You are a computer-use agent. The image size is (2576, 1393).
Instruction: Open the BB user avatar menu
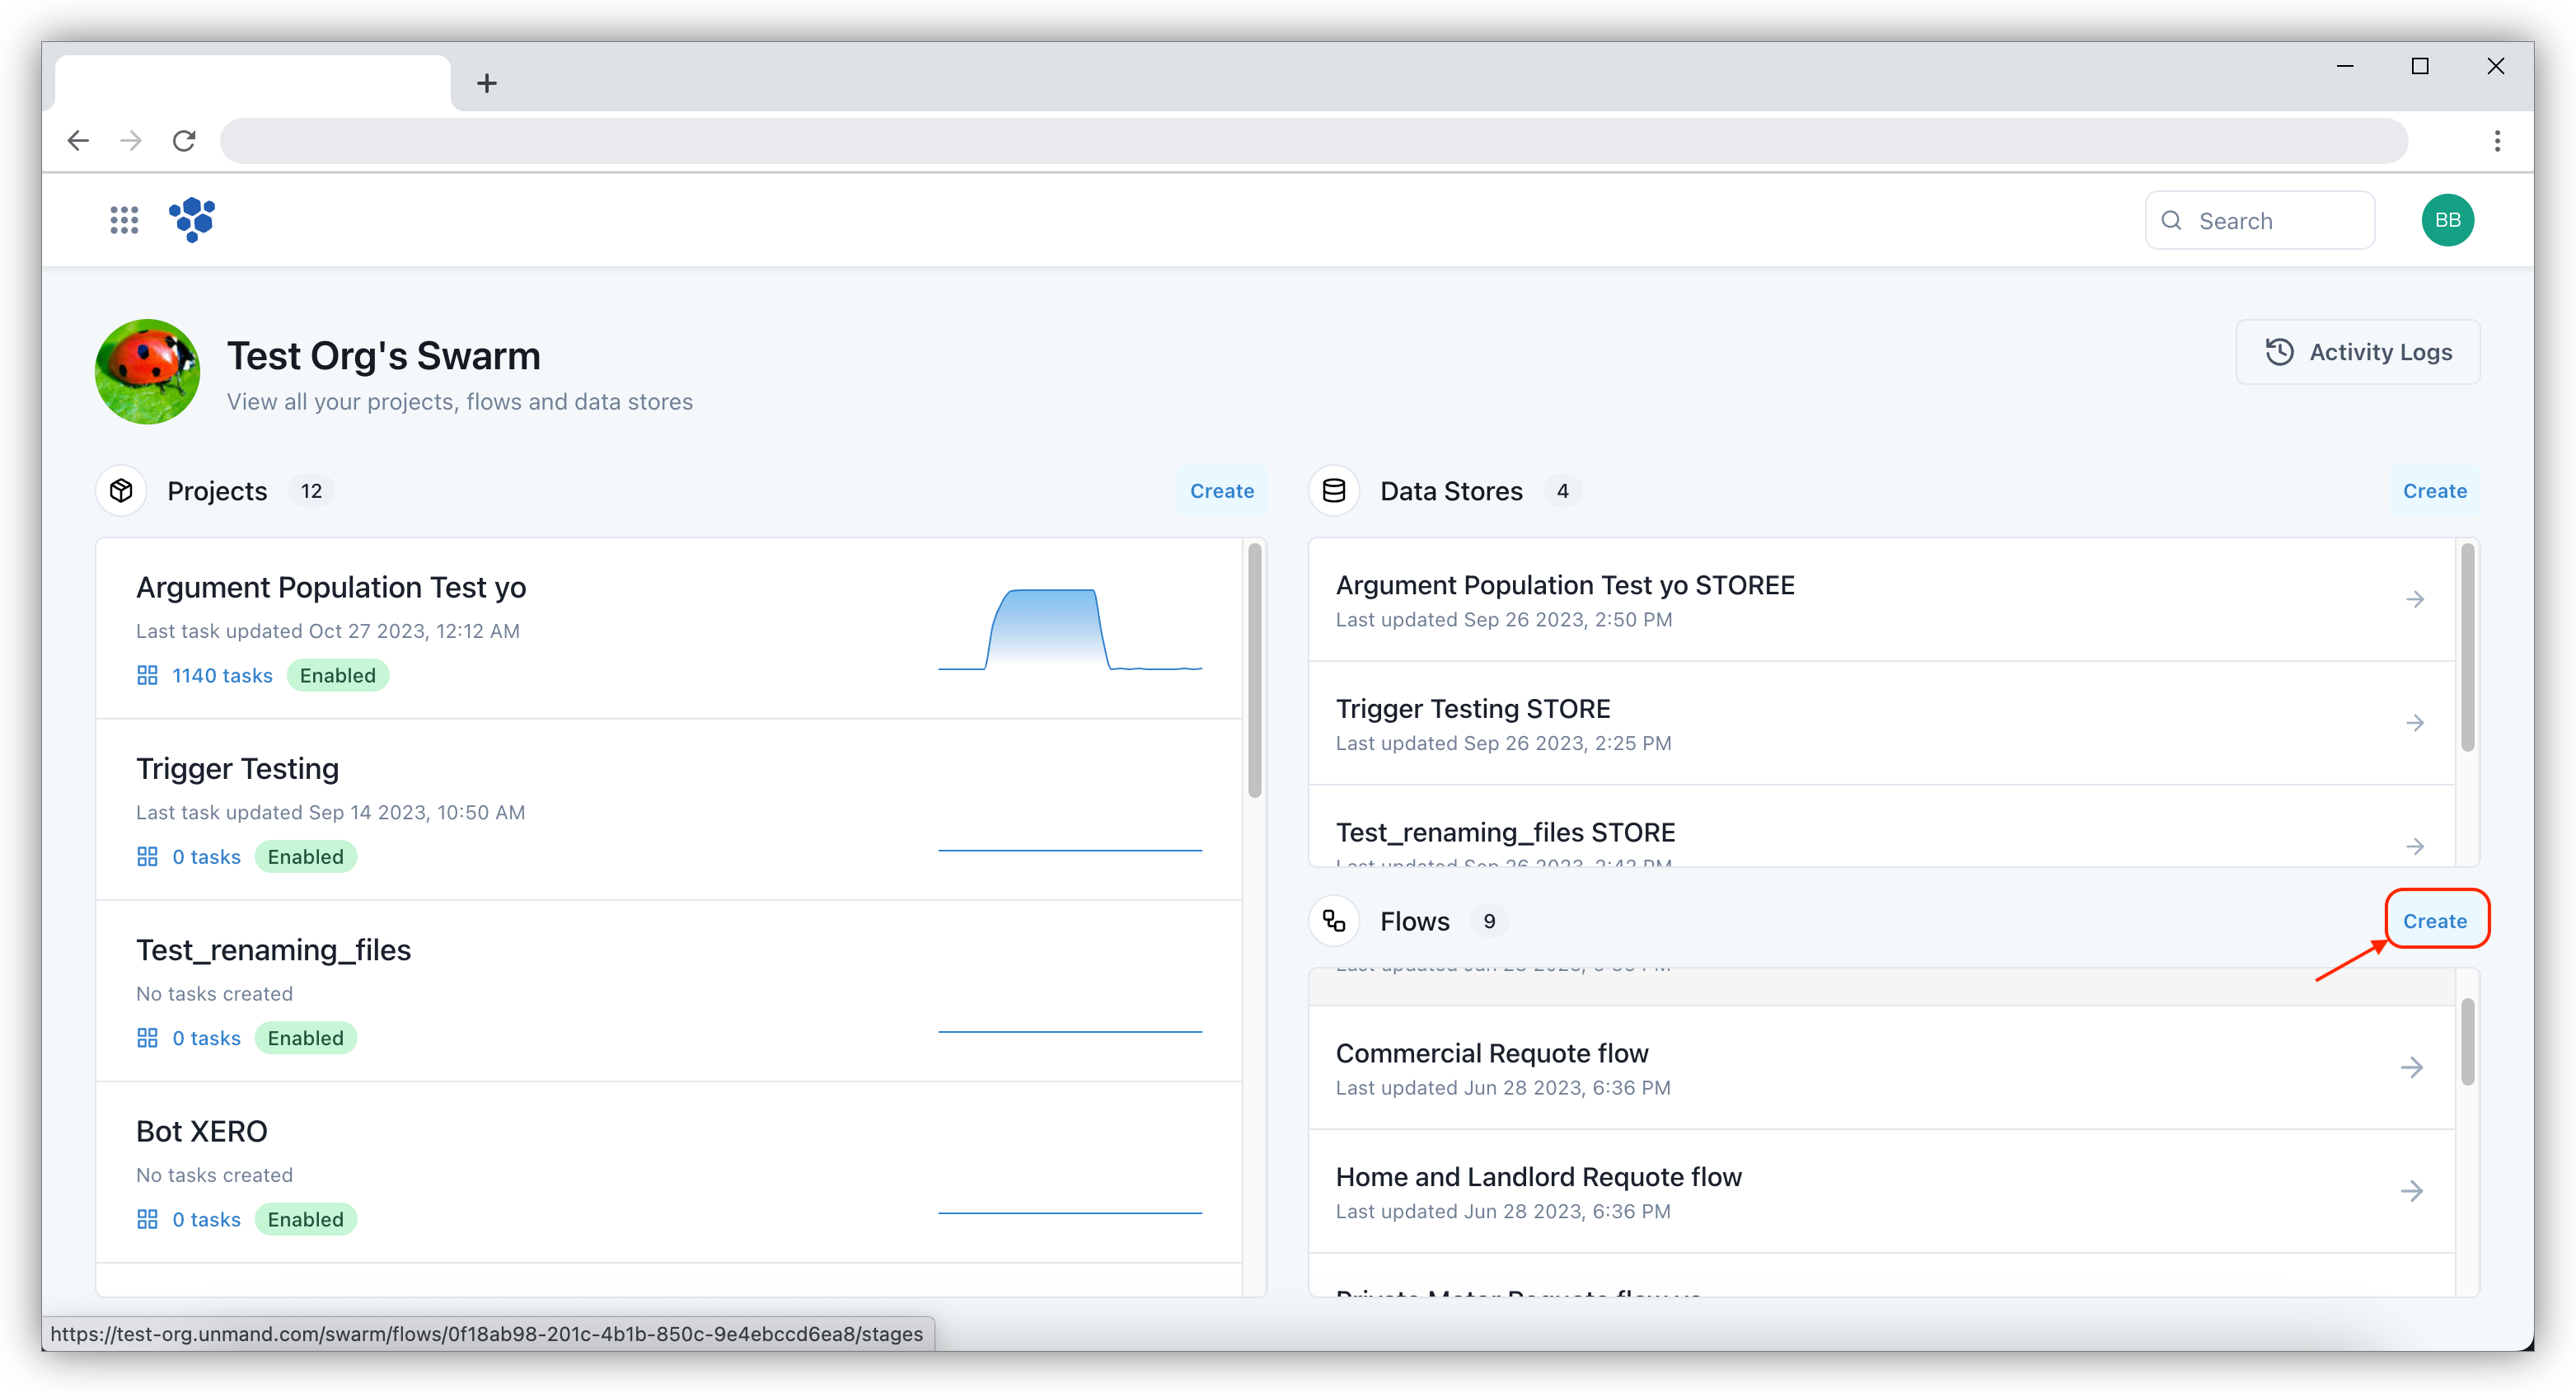pyautogui.click(x=2446, y=220)
